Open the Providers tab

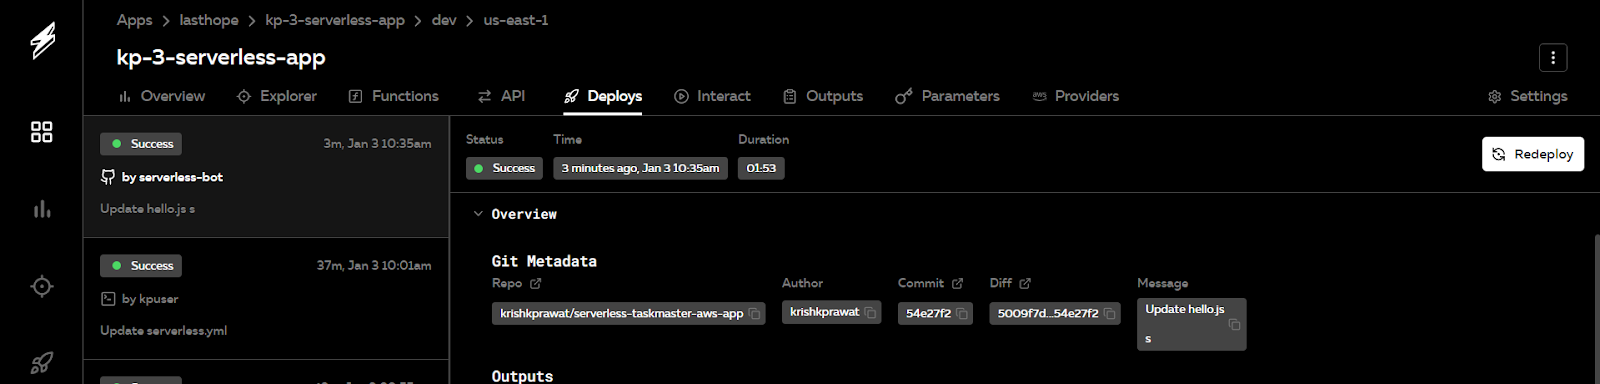(1075, 96)
